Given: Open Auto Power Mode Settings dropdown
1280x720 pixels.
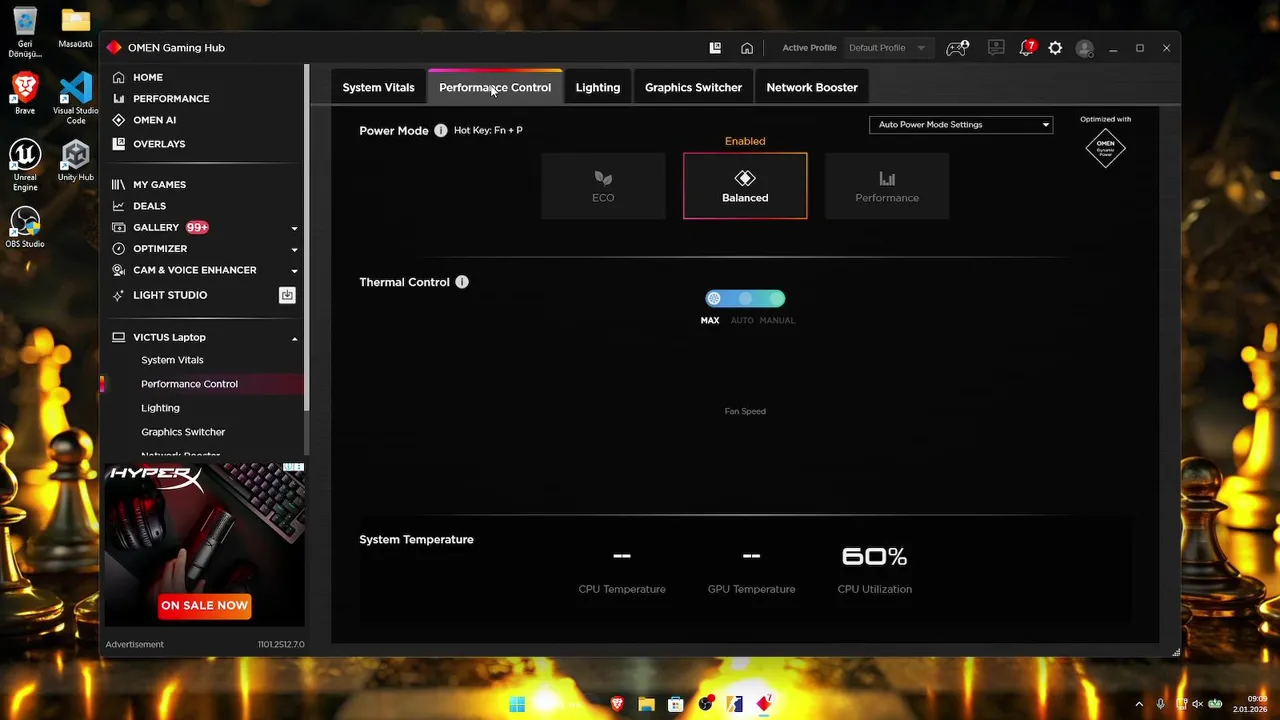Looking at the screenshot, I should click(x=961, y=125).
